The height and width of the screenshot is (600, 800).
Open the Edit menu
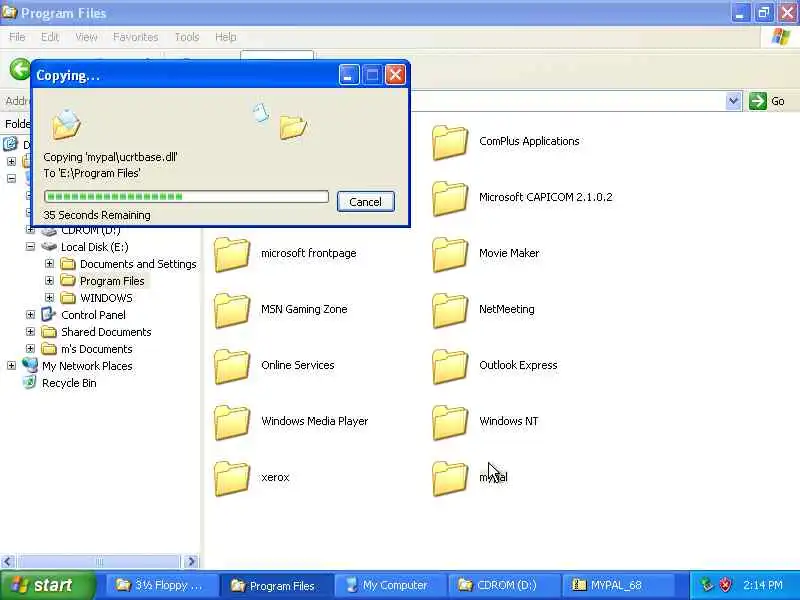pos(49,37)
